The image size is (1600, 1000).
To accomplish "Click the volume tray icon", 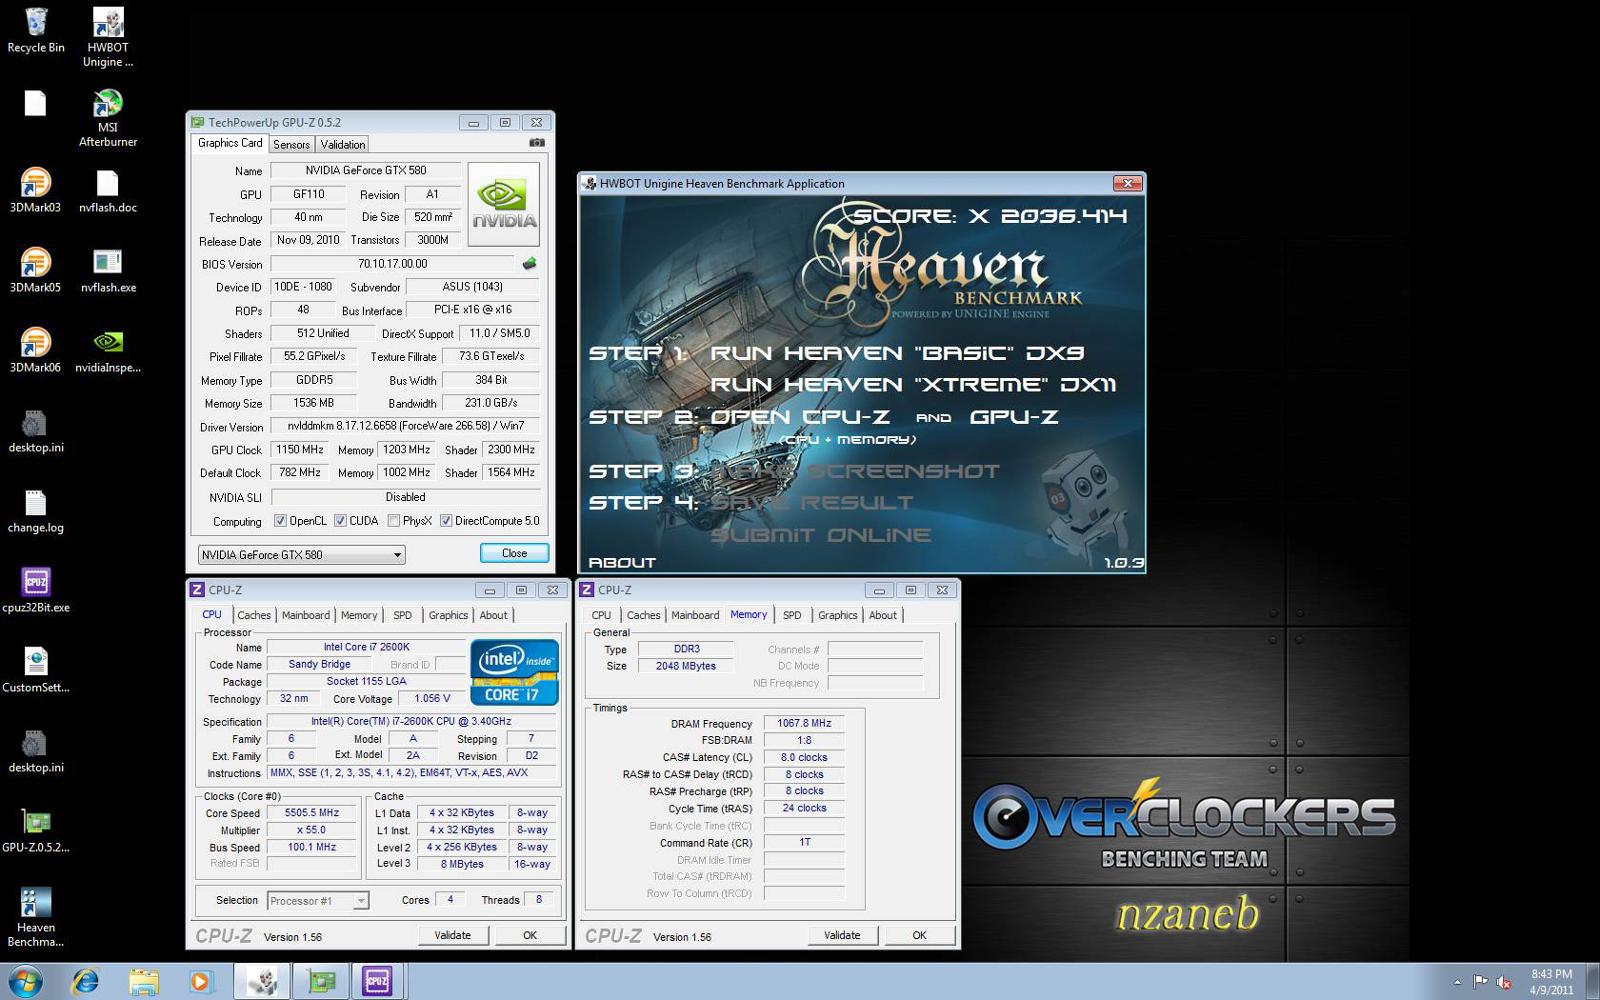I will pos(1503,982).
